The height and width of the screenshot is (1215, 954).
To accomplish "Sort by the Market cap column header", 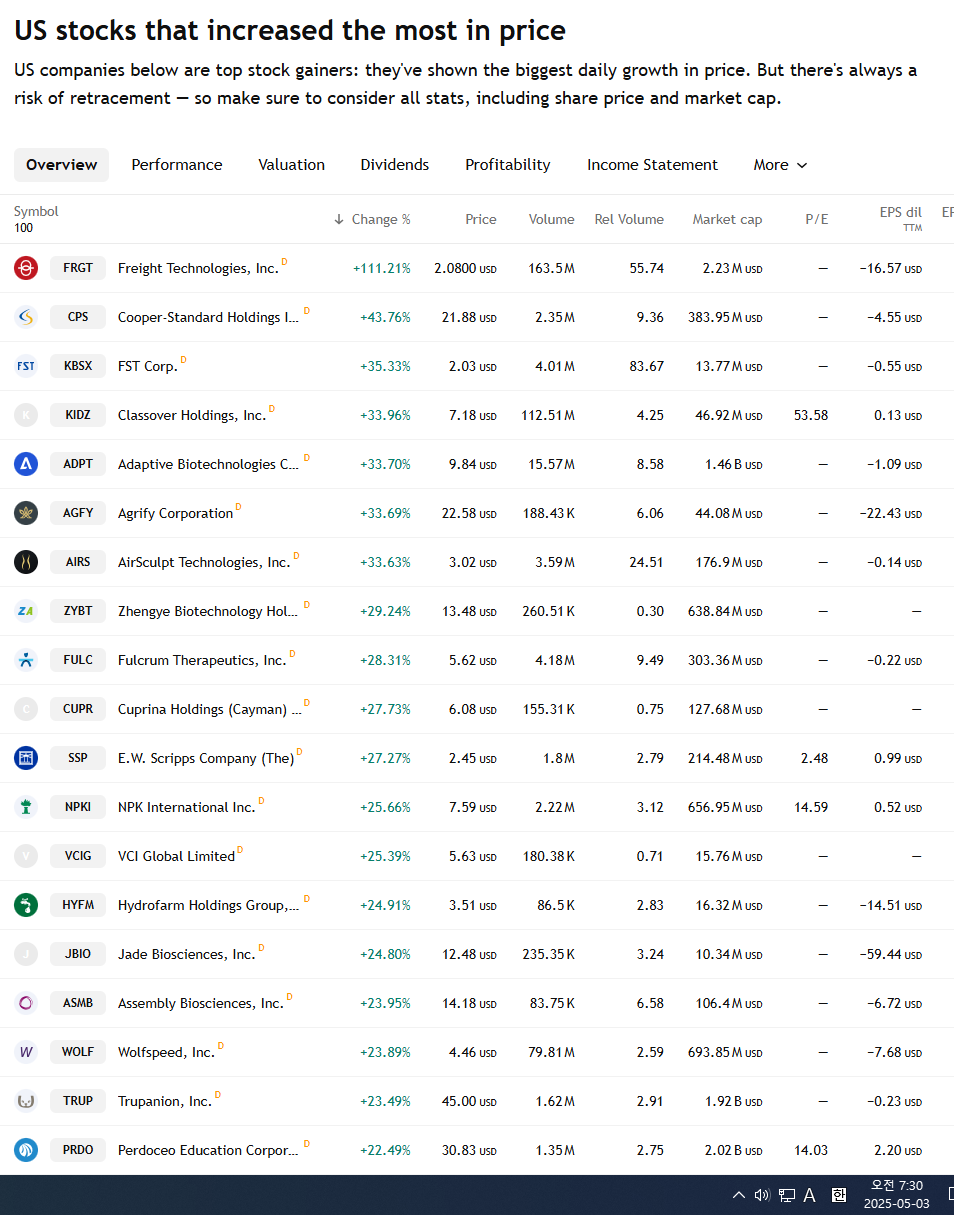I will 727,219.
